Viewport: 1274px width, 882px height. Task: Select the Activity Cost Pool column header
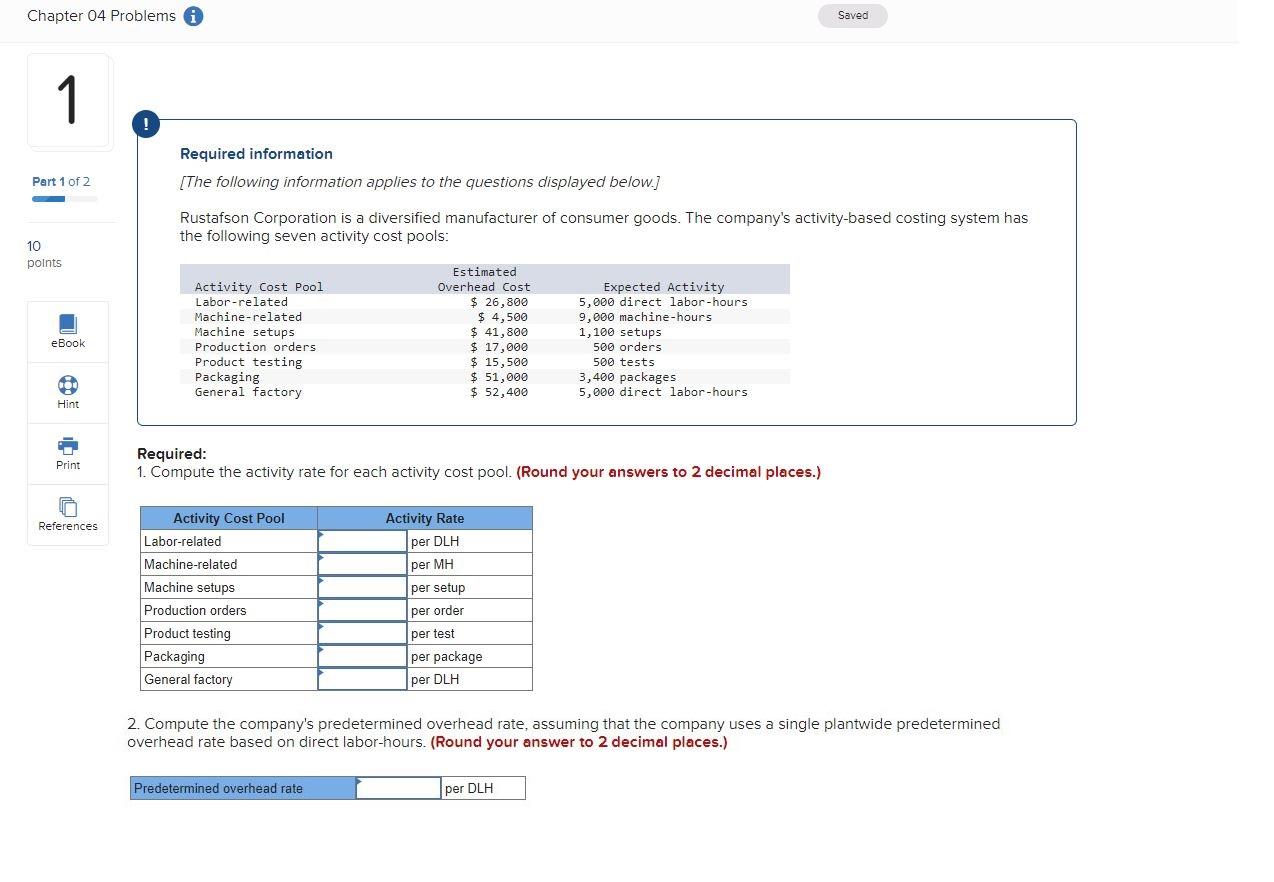tap(229, 518)
